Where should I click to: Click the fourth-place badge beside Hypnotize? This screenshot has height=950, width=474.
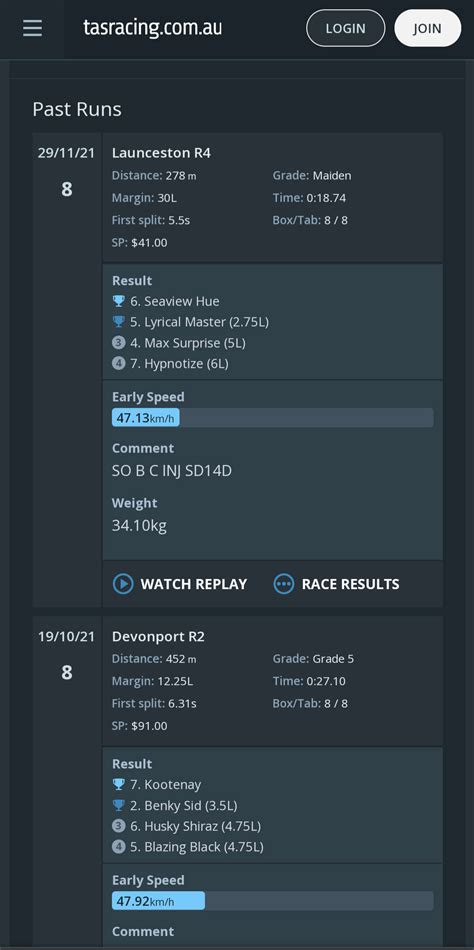(x=119, y=364)
